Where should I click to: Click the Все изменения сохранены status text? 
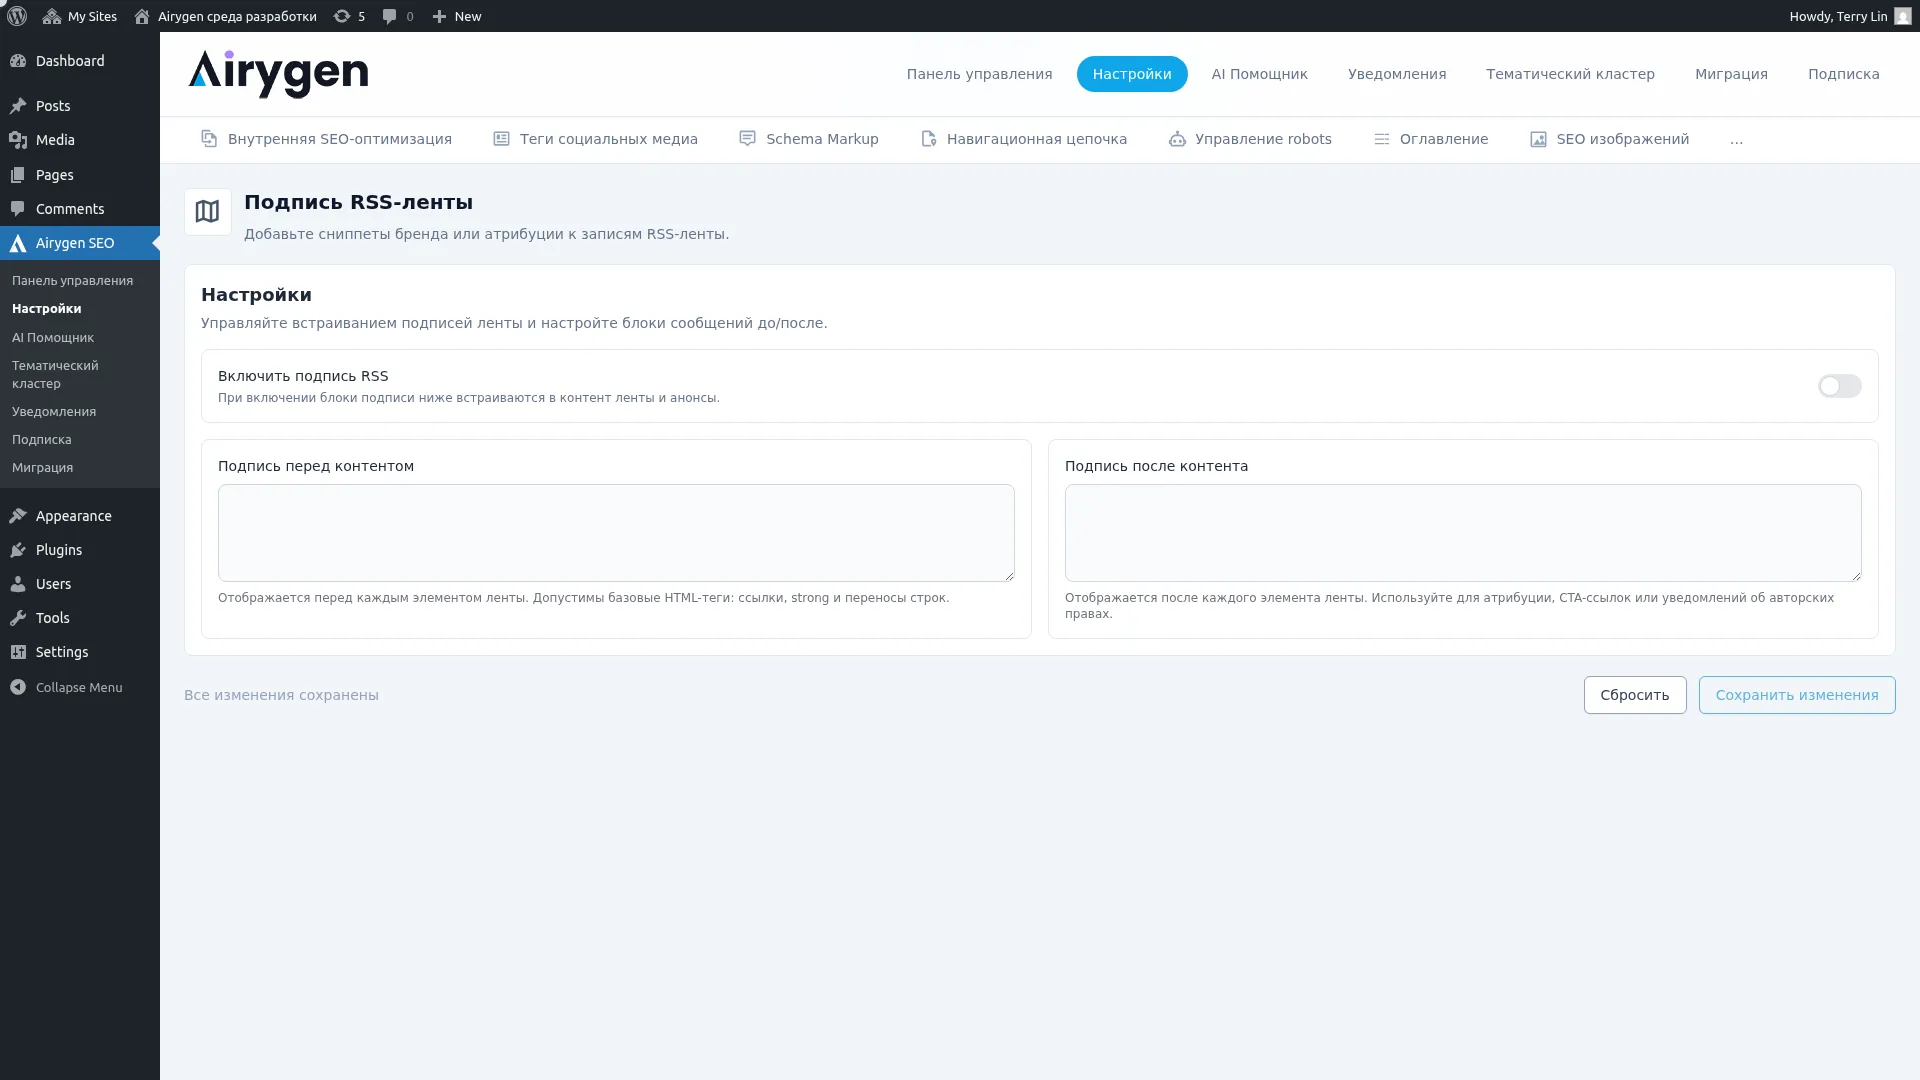[x=281, y=695]
